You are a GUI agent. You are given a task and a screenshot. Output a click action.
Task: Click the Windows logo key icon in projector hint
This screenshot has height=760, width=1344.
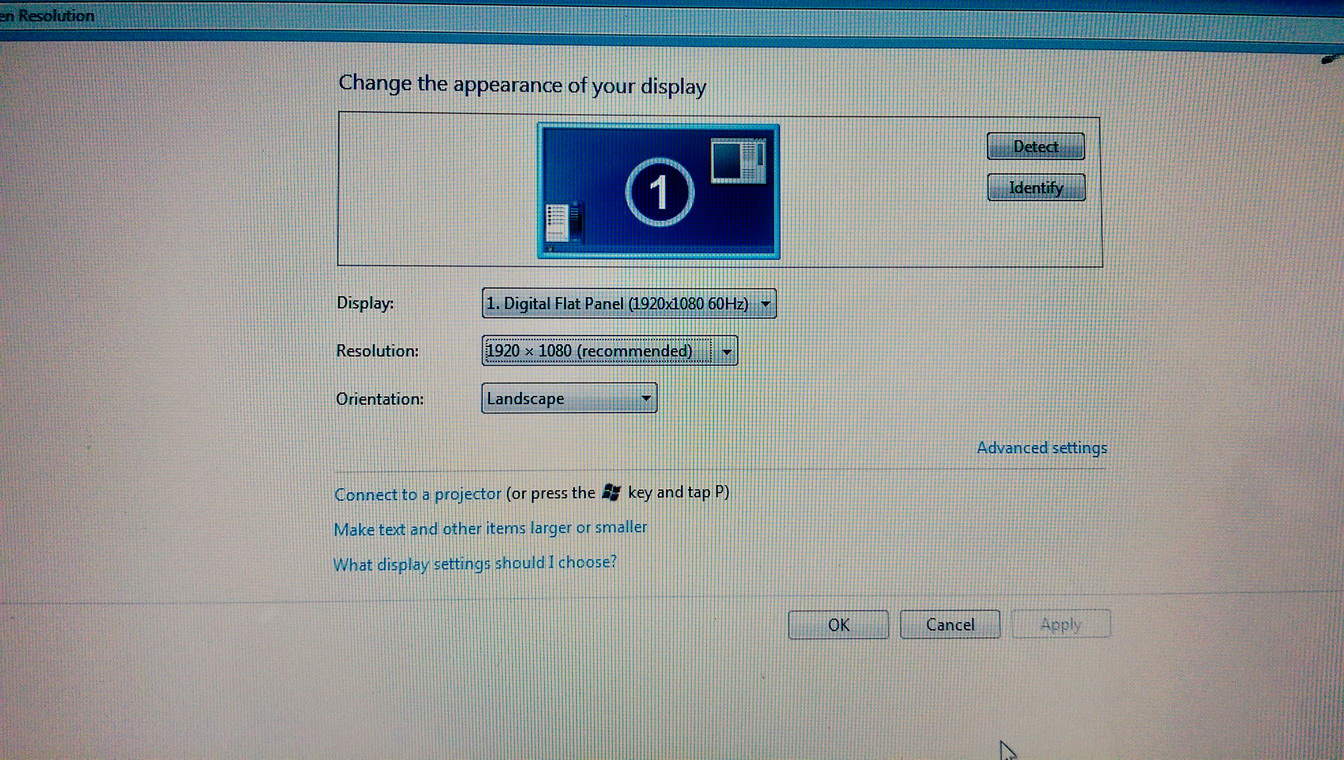click(612, 492)
